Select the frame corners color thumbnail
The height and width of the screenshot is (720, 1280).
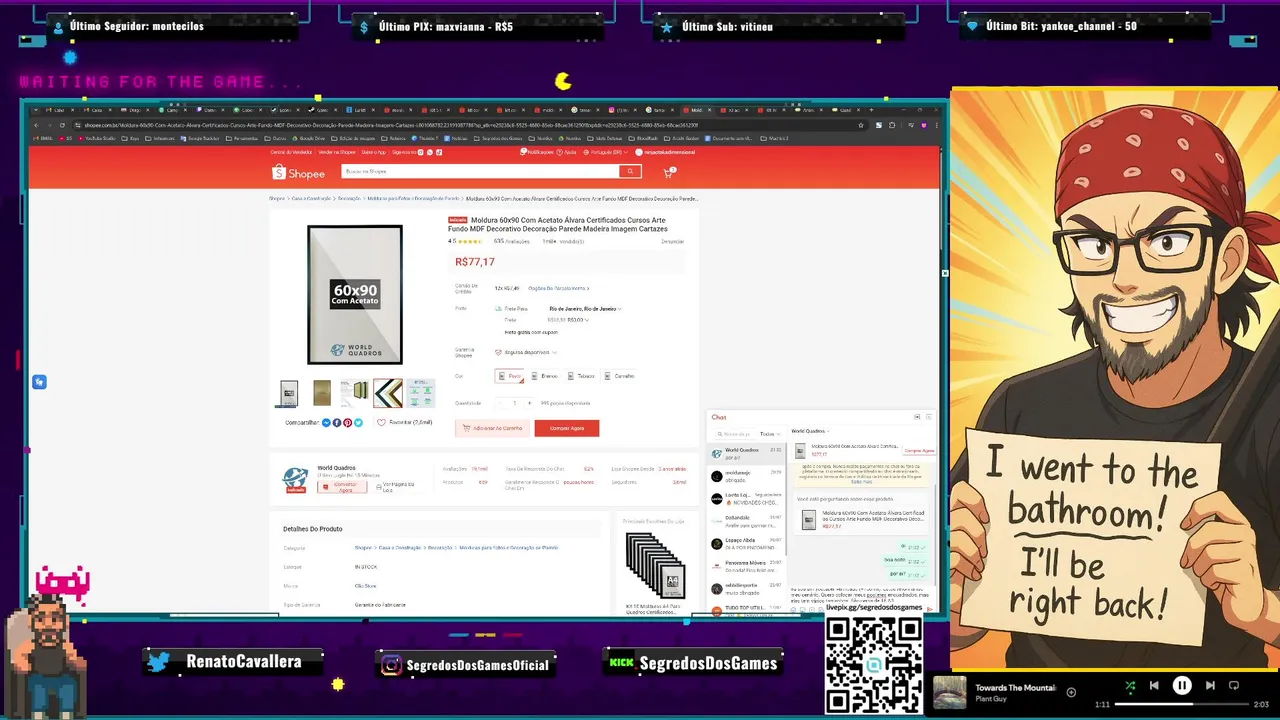[388, 393]
